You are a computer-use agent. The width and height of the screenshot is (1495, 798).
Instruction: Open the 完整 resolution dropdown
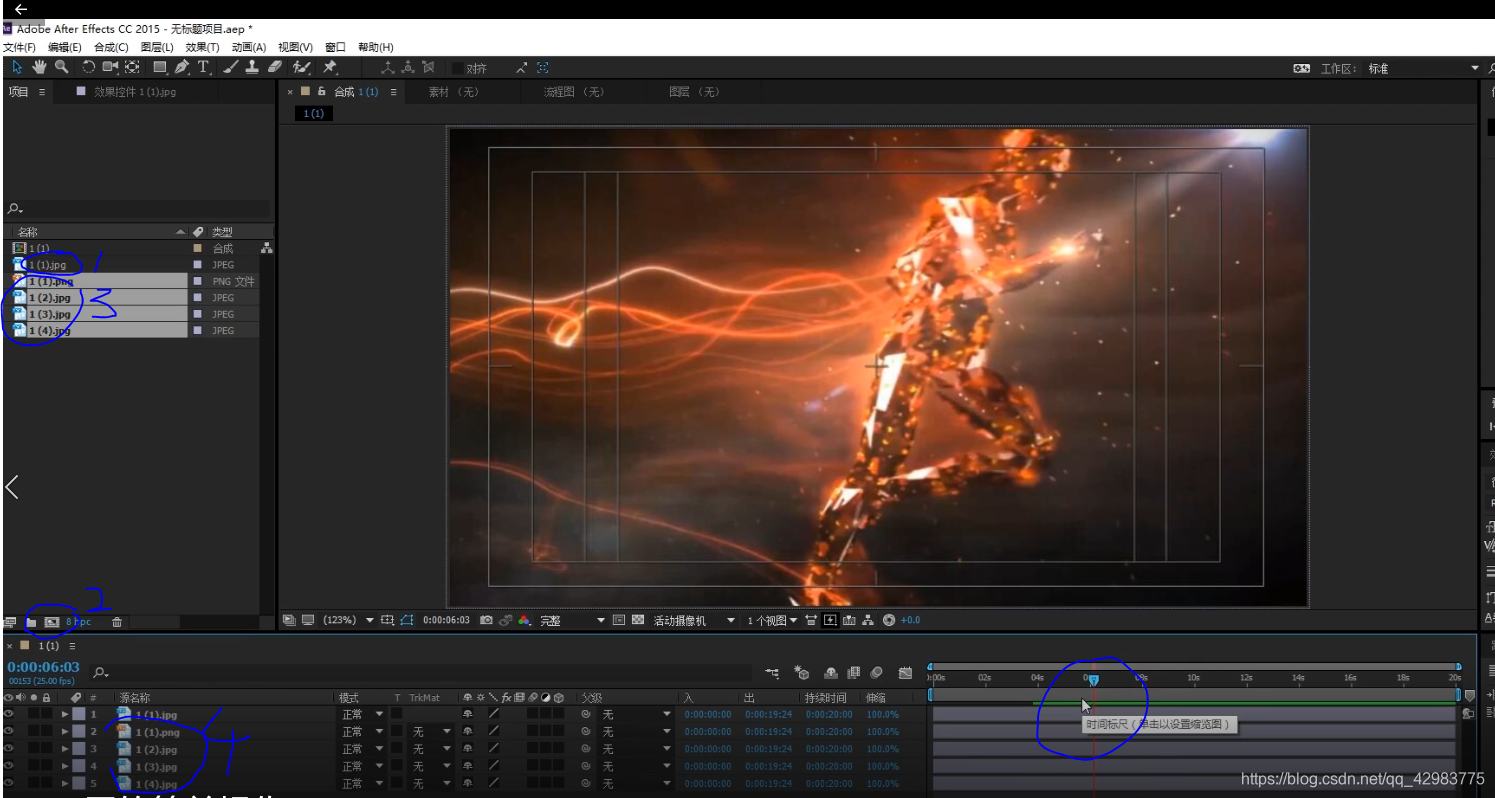coord(572,620)
